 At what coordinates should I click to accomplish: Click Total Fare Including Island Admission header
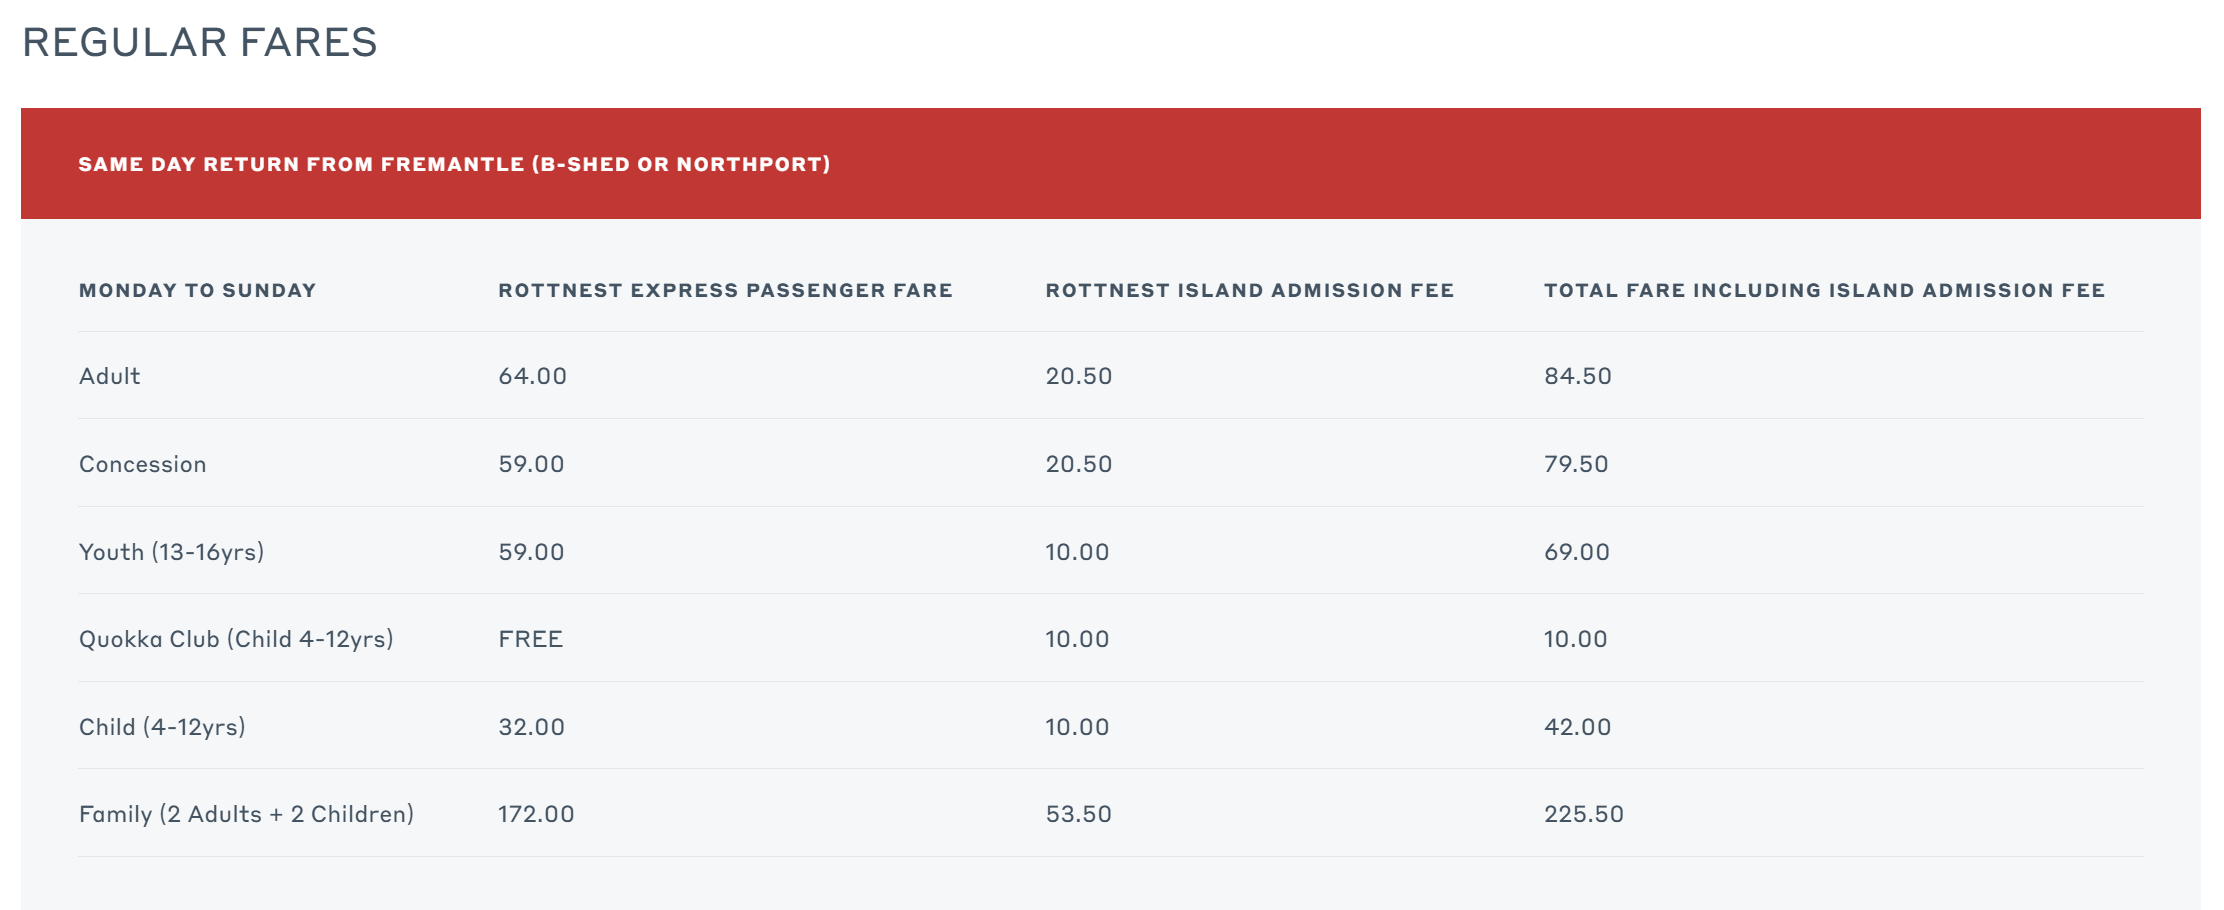1825,290
